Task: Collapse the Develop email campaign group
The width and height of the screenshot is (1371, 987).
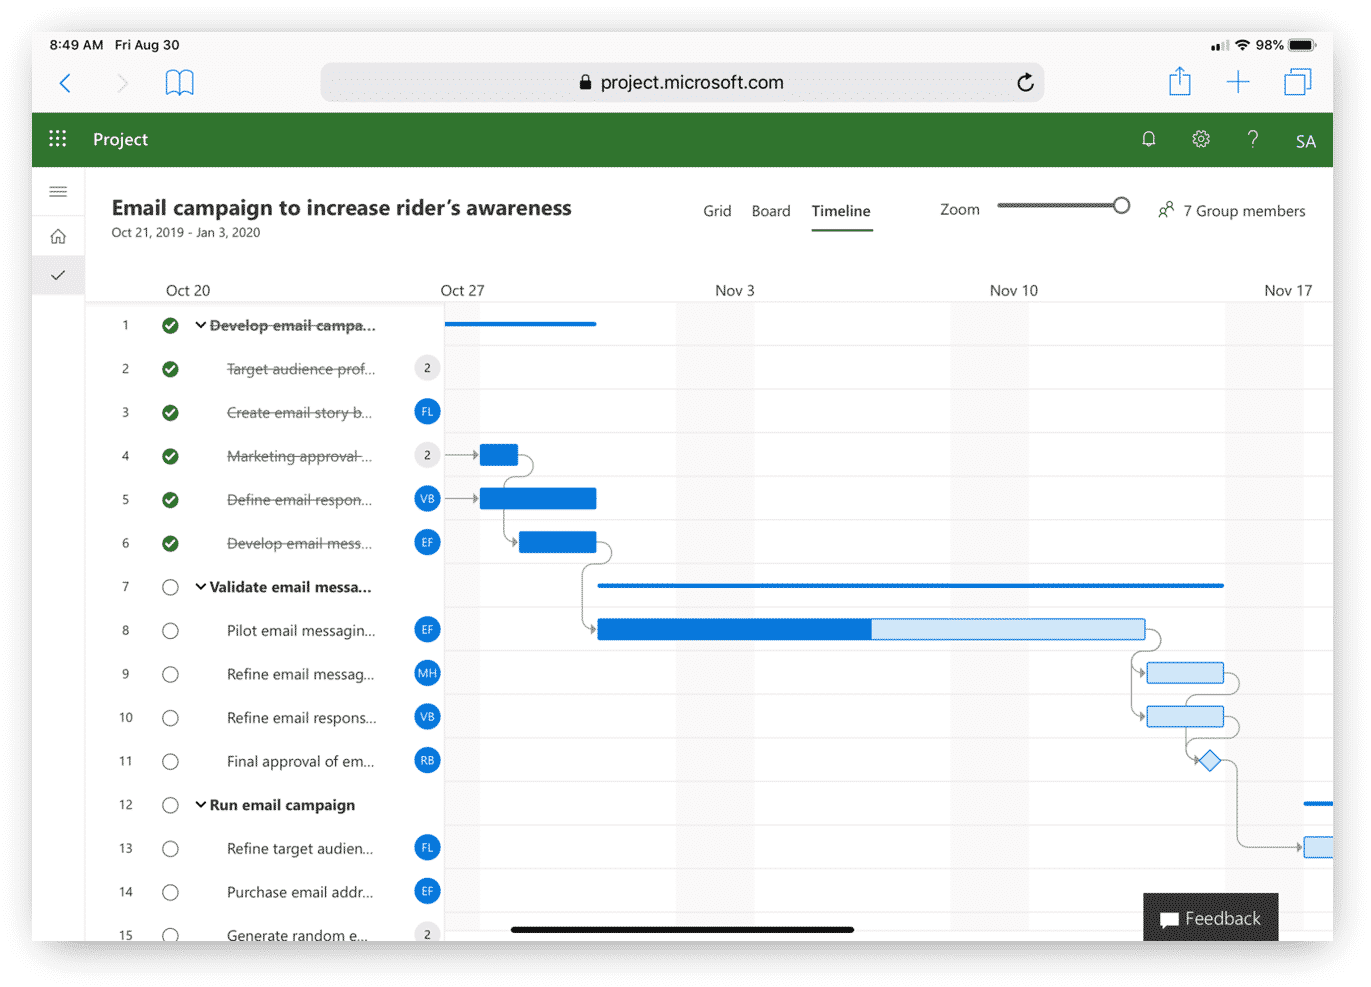Action: 201,325
